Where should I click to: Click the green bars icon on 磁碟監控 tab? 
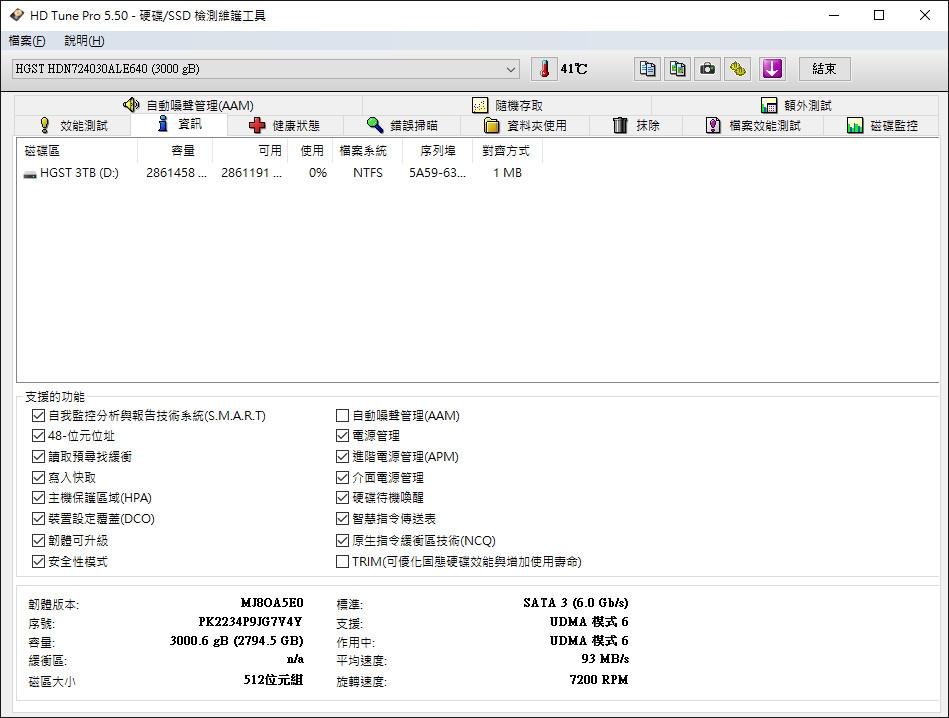[x=855, y=125]
